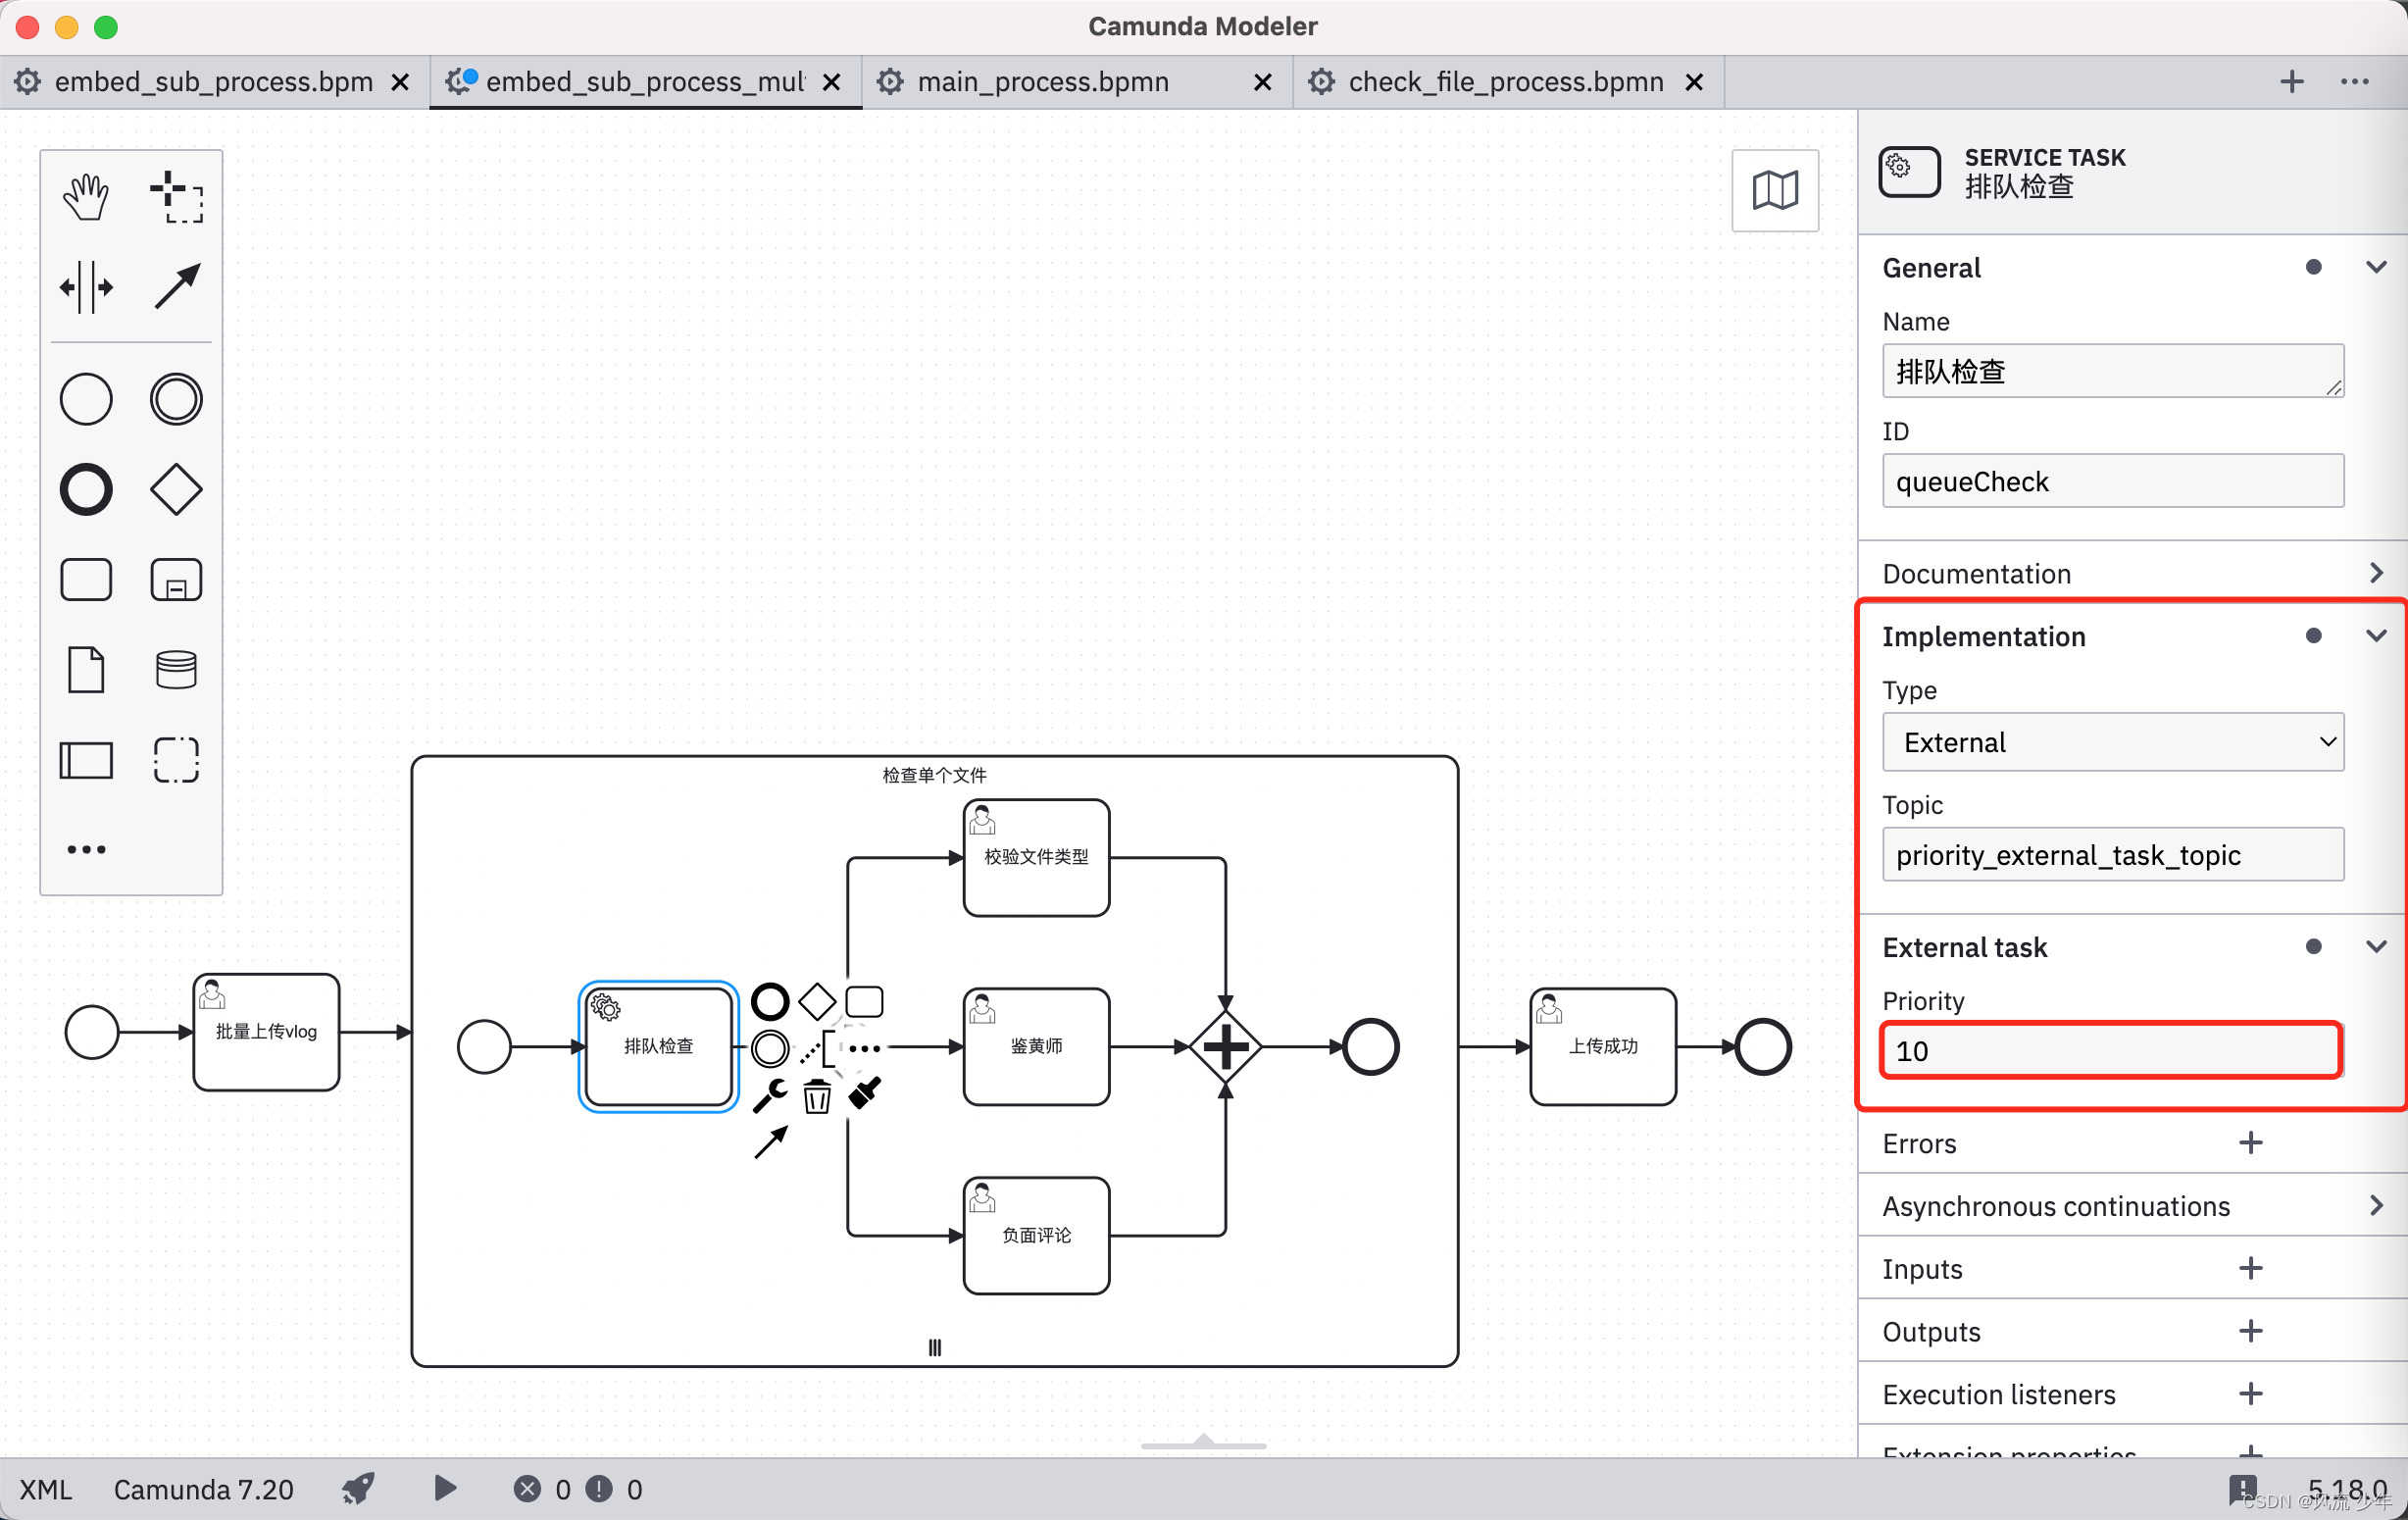Toggle the Implementation section collapse
This screenshot has height=1520, width=2408.
point(2375,635)
